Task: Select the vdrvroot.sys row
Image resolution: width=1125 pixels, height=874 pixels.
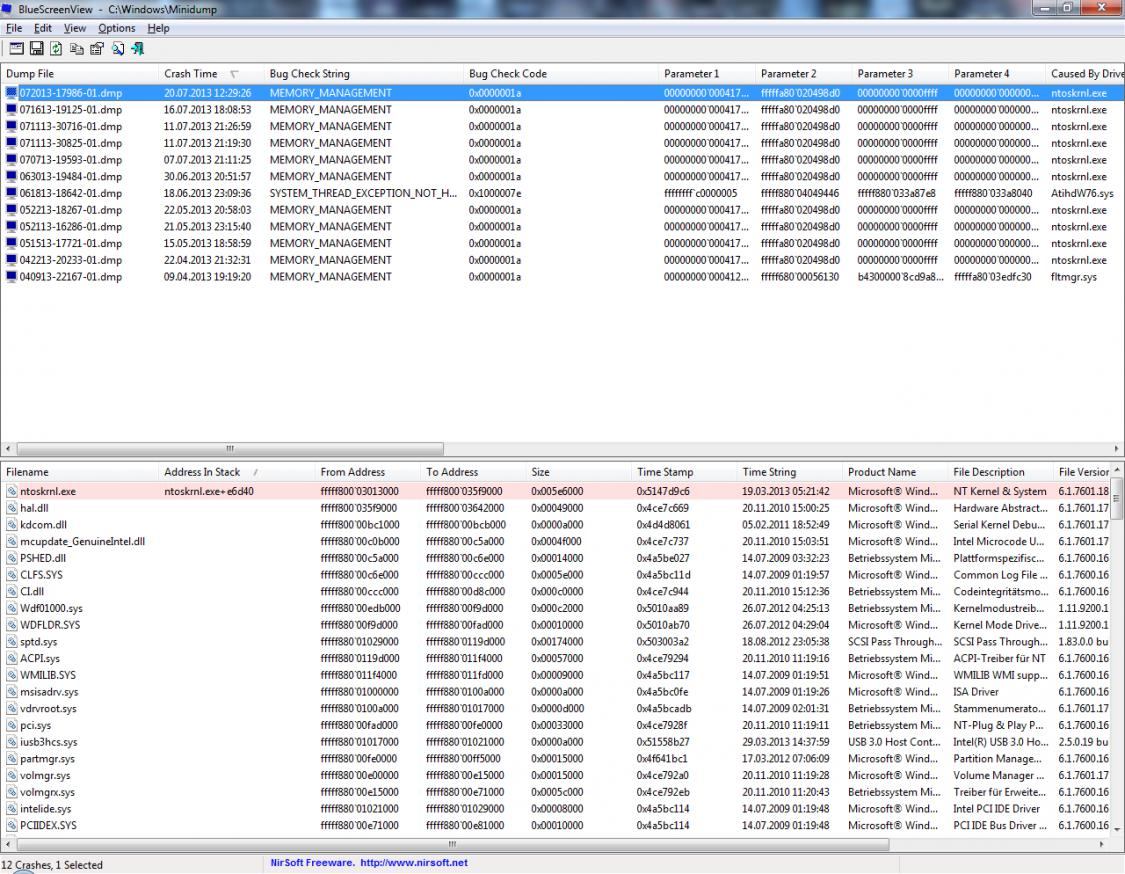Action: 556,708
